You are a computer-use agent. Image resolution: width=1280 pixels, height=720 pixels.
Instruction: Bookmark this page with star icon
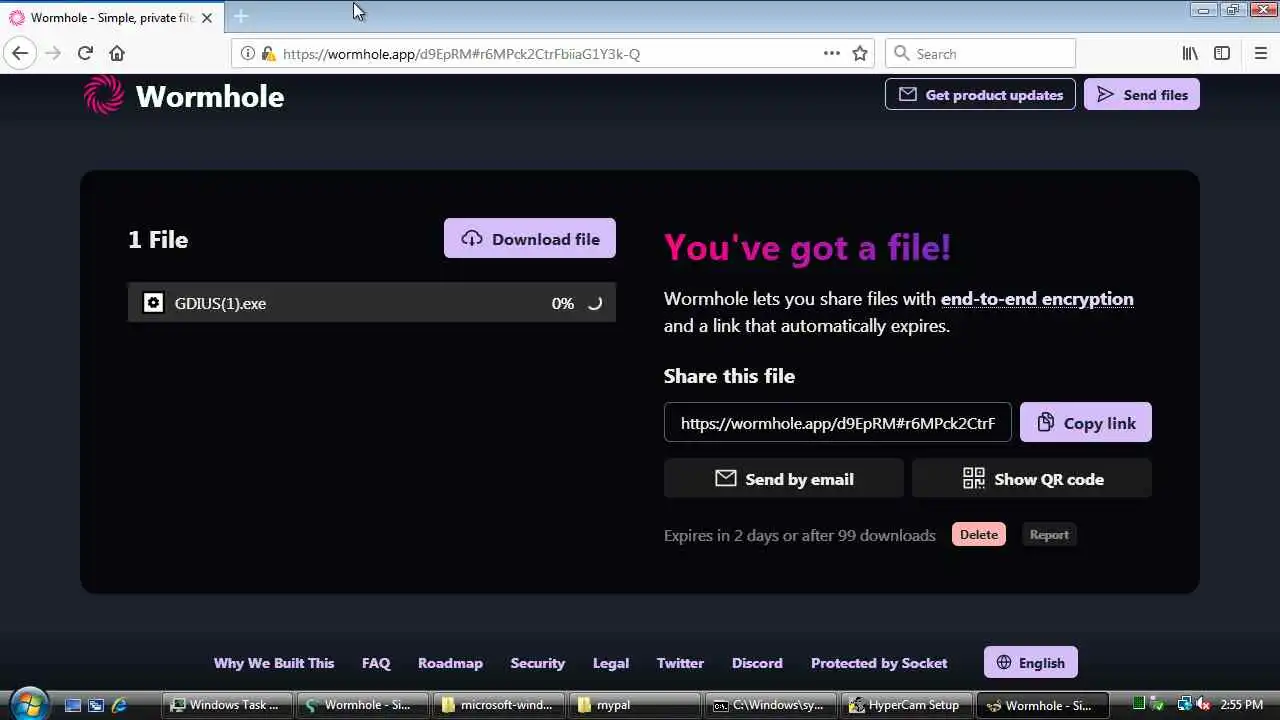[860, 53]
